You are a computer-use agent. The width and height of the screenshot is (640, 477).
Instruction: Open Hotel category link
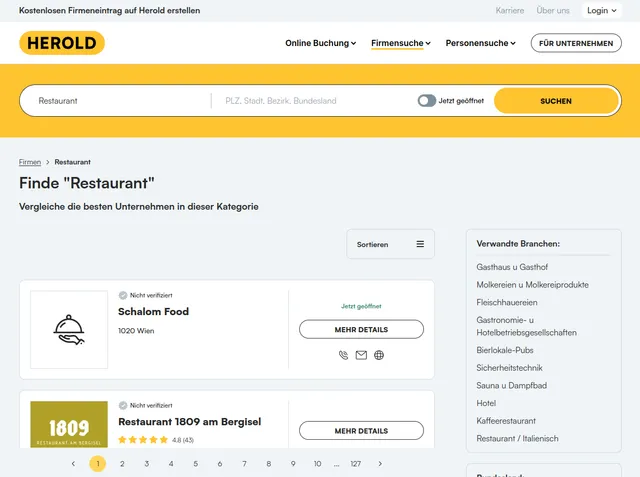(x=486, y=403)
